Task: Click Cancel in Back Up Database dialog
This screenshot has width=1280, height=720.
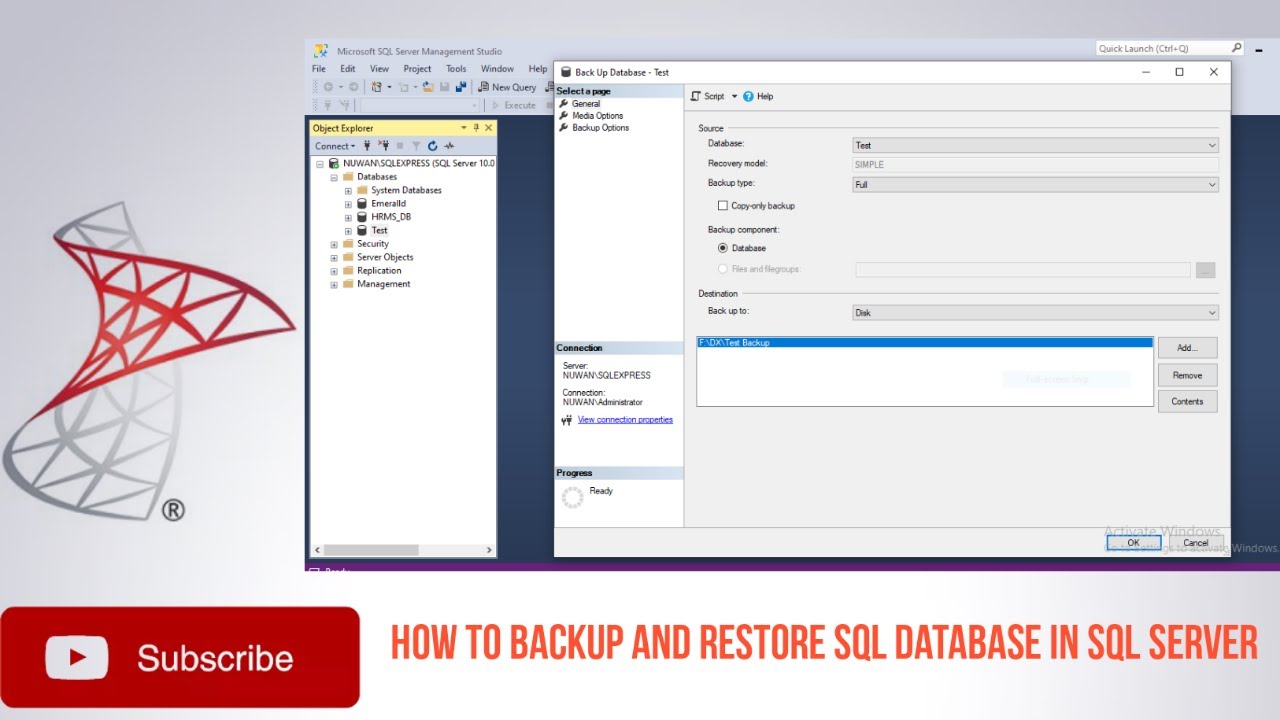Action: coord(1196,543)
